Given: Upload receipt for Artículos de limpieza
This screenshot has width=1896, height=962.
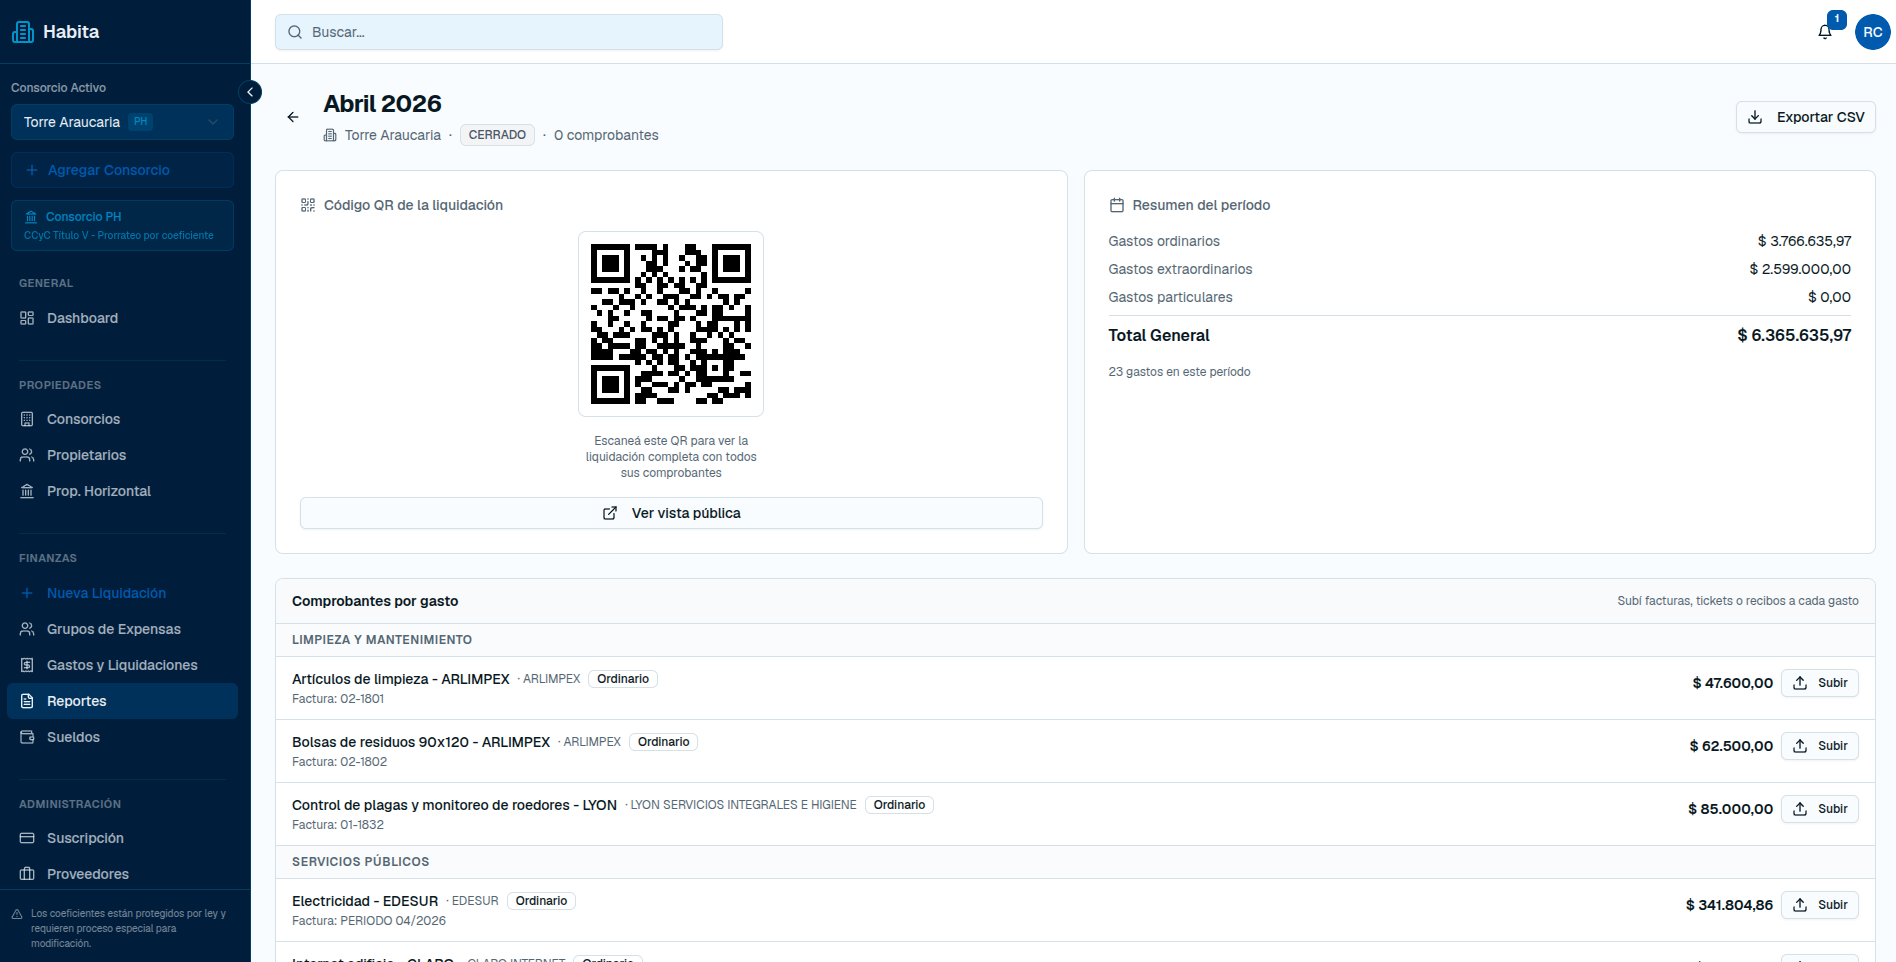Looking at the screenshot, I should (x=1819, y=683).
